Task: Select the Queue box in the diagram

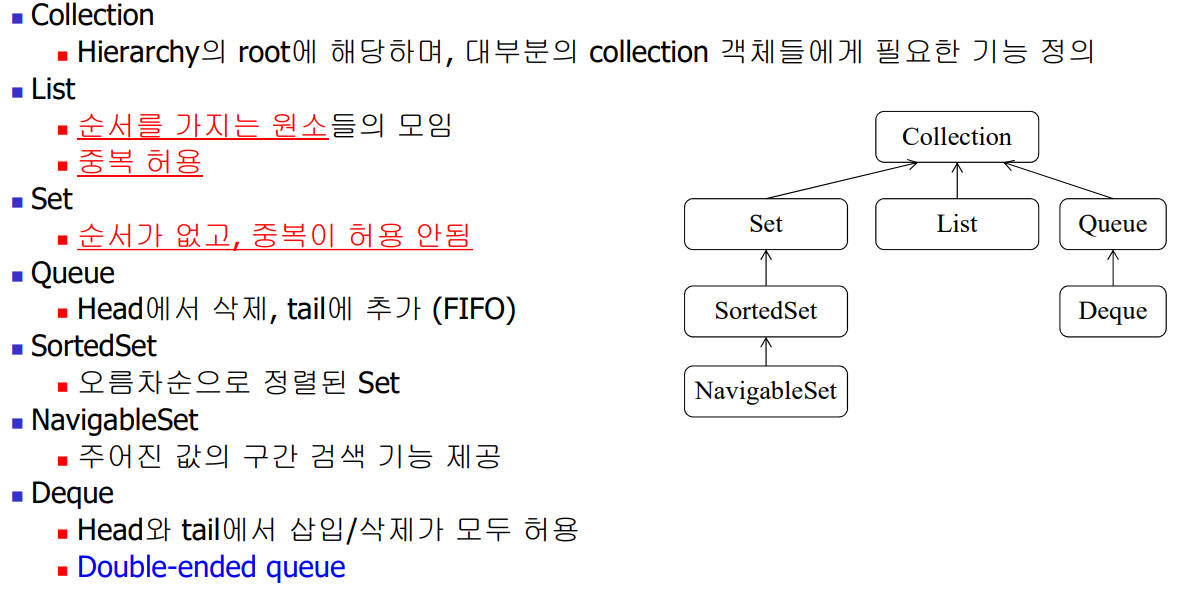Action: pyautogui.click(x=1113, y=224)
